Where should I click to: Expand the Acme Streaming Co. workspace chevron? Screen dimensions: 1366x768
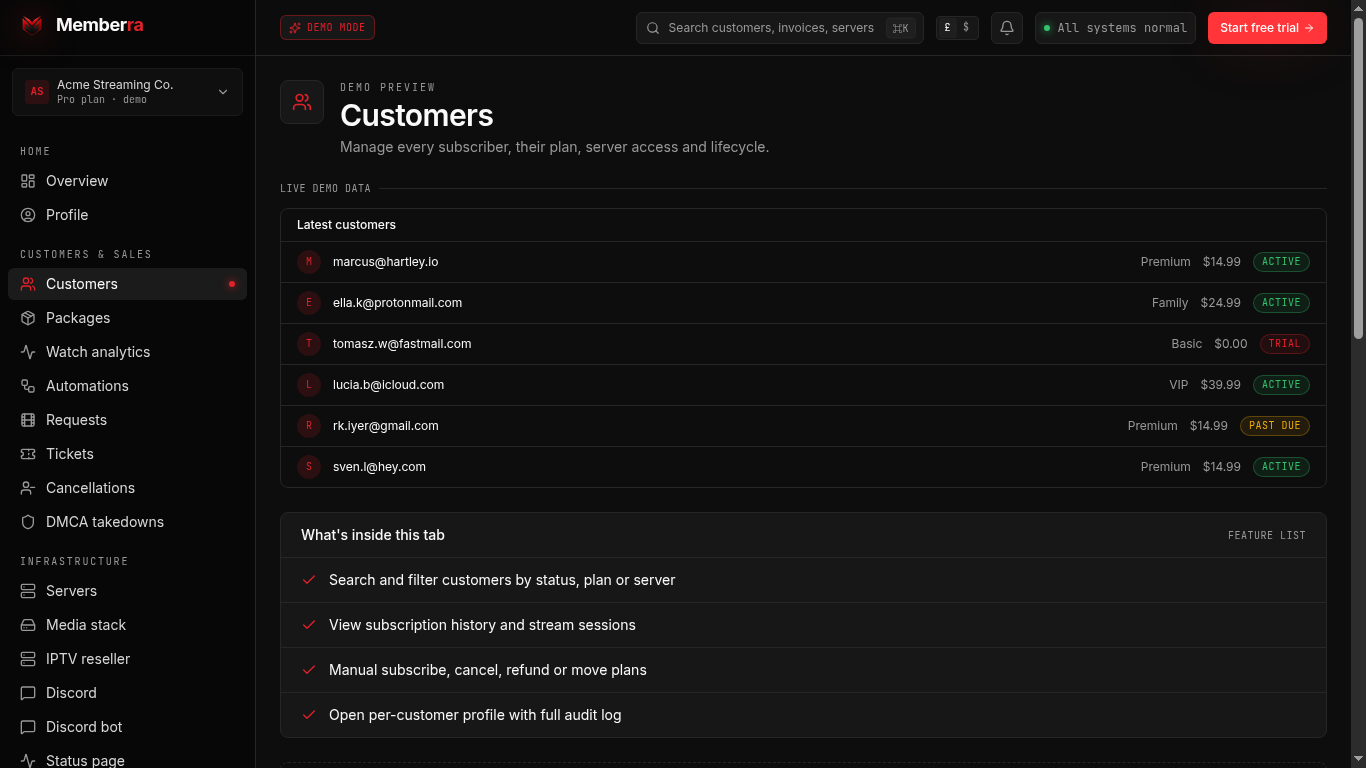point(223,92)
